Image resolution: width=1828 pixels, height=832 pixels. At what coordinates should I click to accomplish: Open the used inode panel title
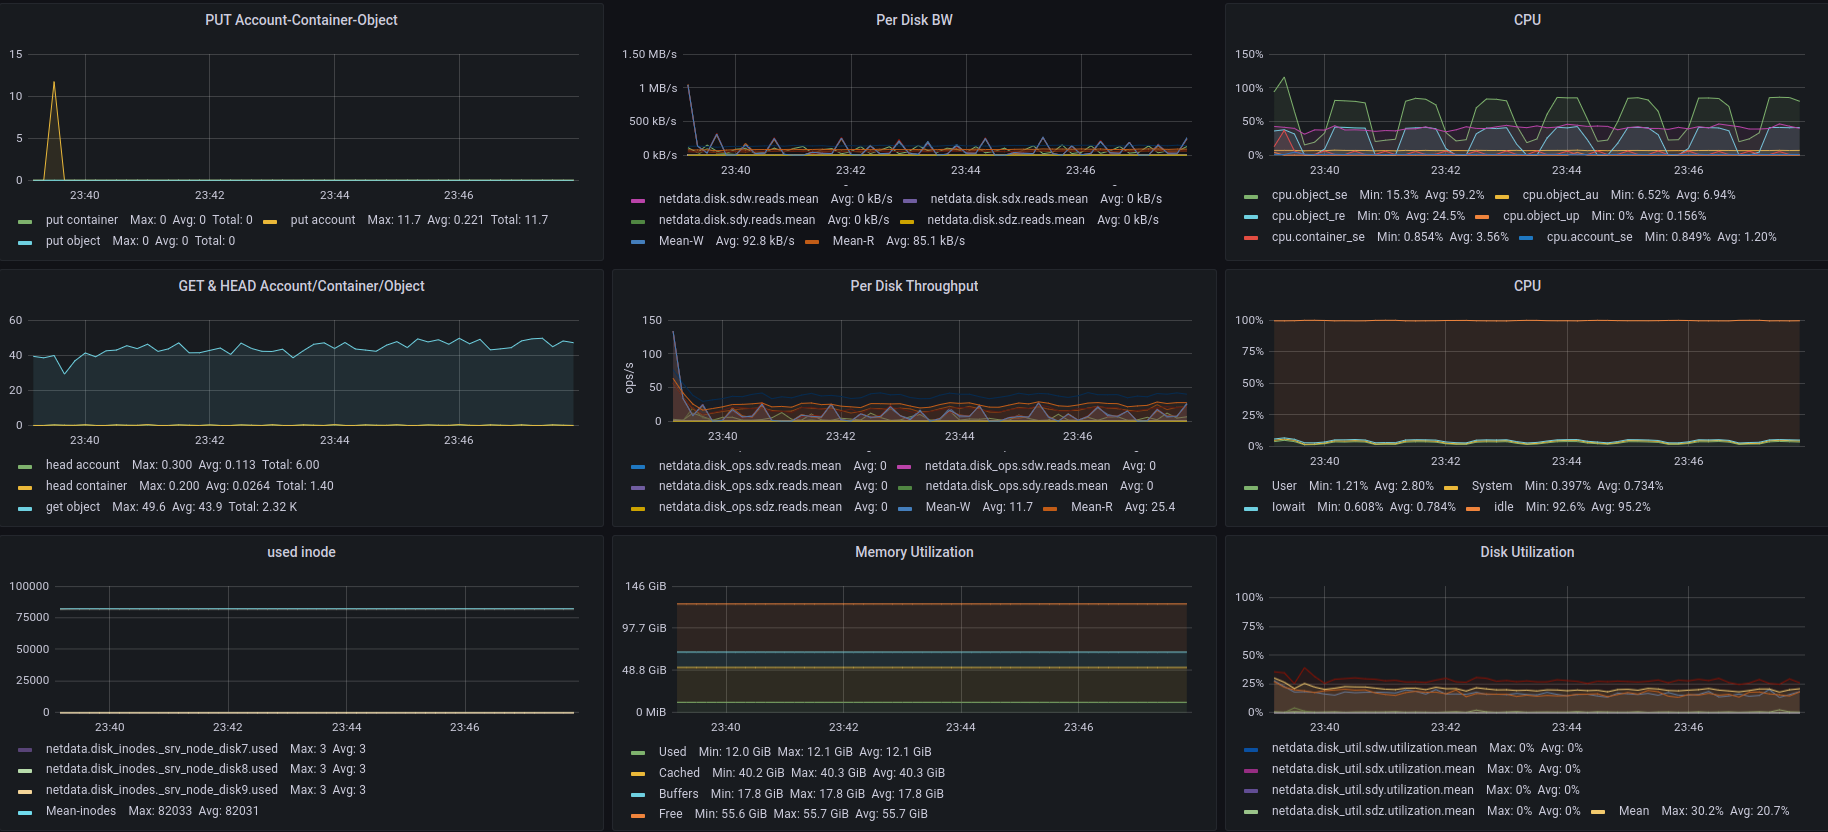pyautogui.click(x=301, y=552)
